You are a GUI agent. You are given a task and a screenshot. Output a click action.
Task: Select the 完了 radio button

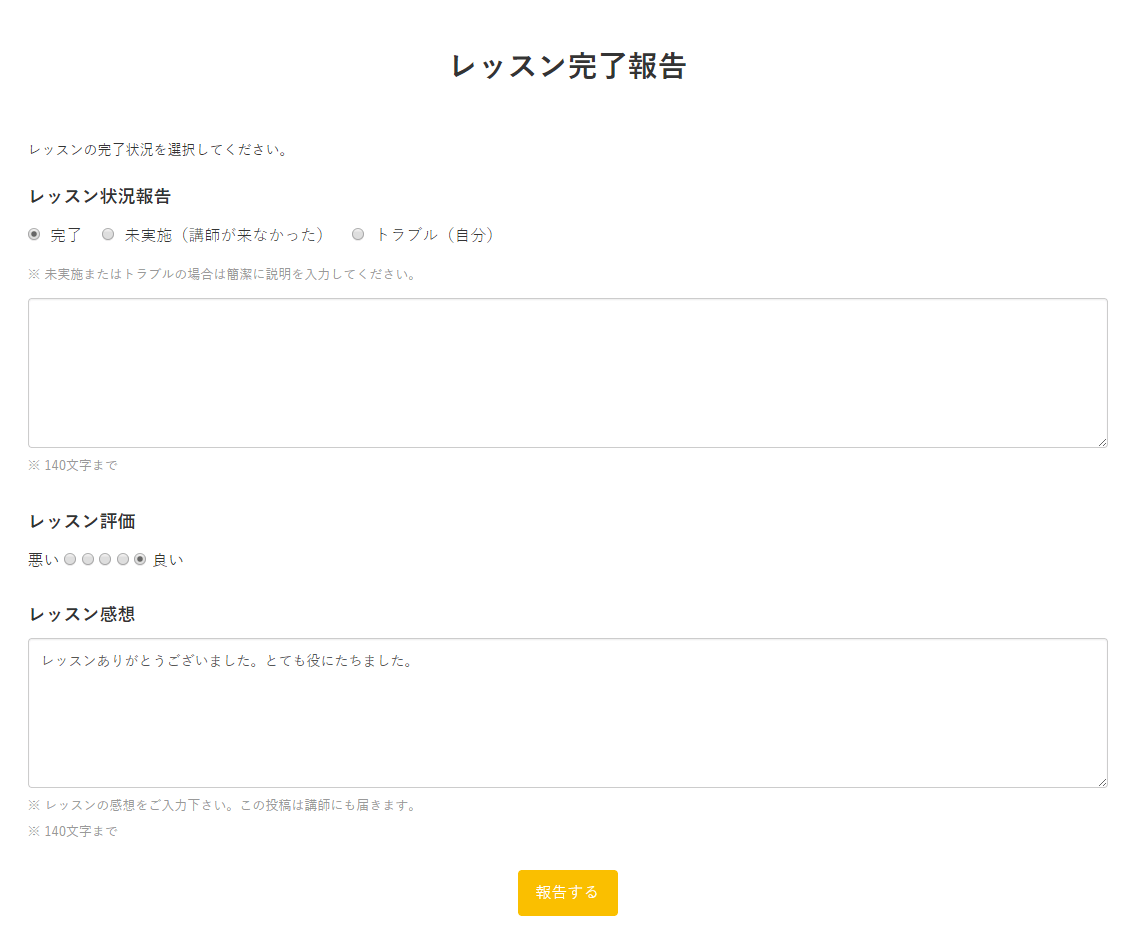click(x=34, y=234)
